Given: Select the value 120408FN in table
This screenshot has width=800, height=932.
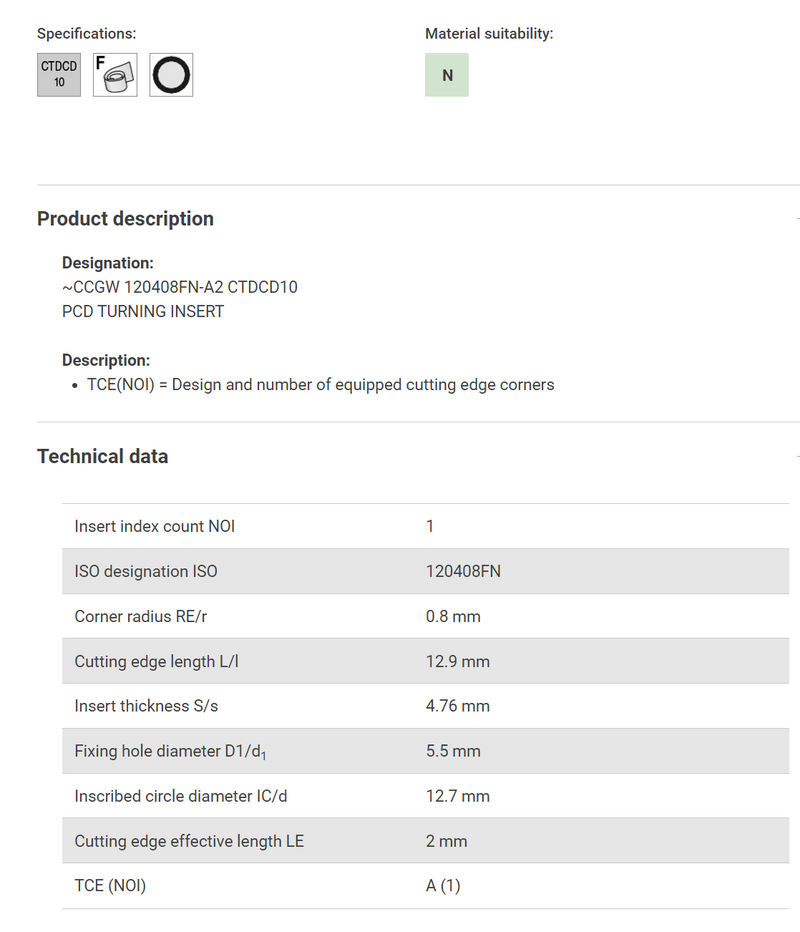Looking at the screenshot, I should [463, 571].
